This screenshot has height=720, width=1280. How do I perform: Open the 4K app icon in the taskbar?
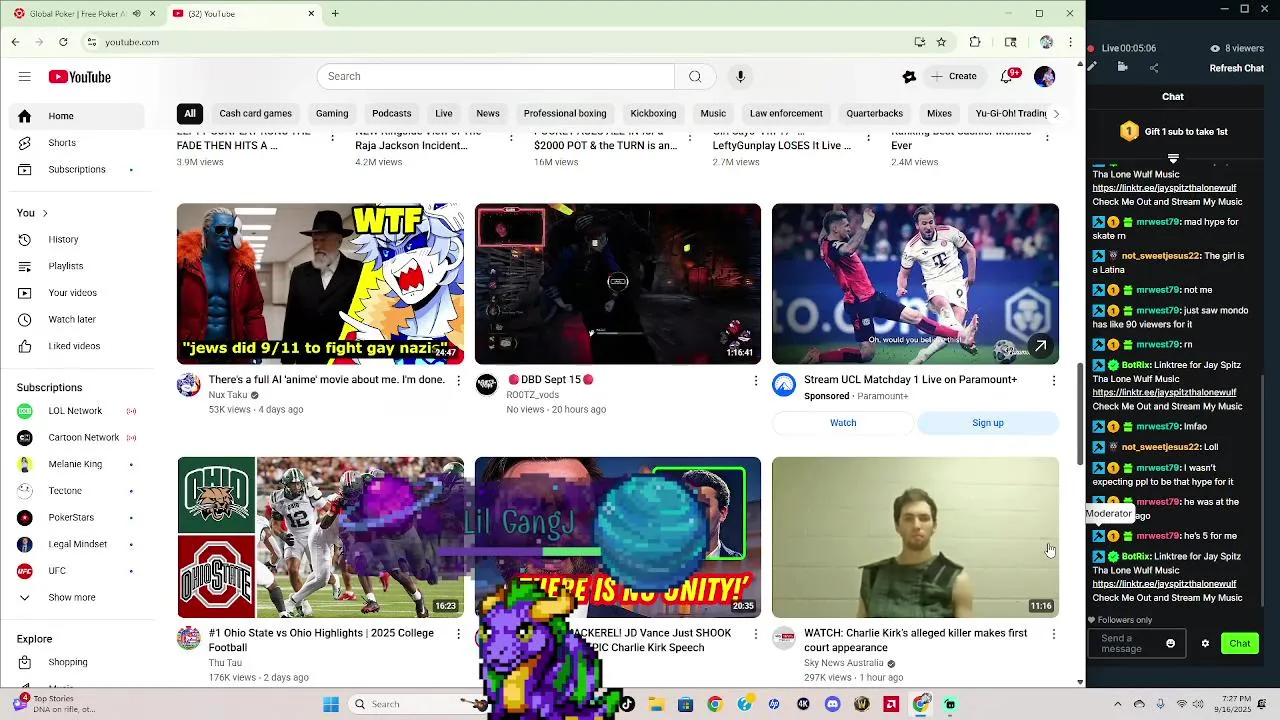(803, 704)
